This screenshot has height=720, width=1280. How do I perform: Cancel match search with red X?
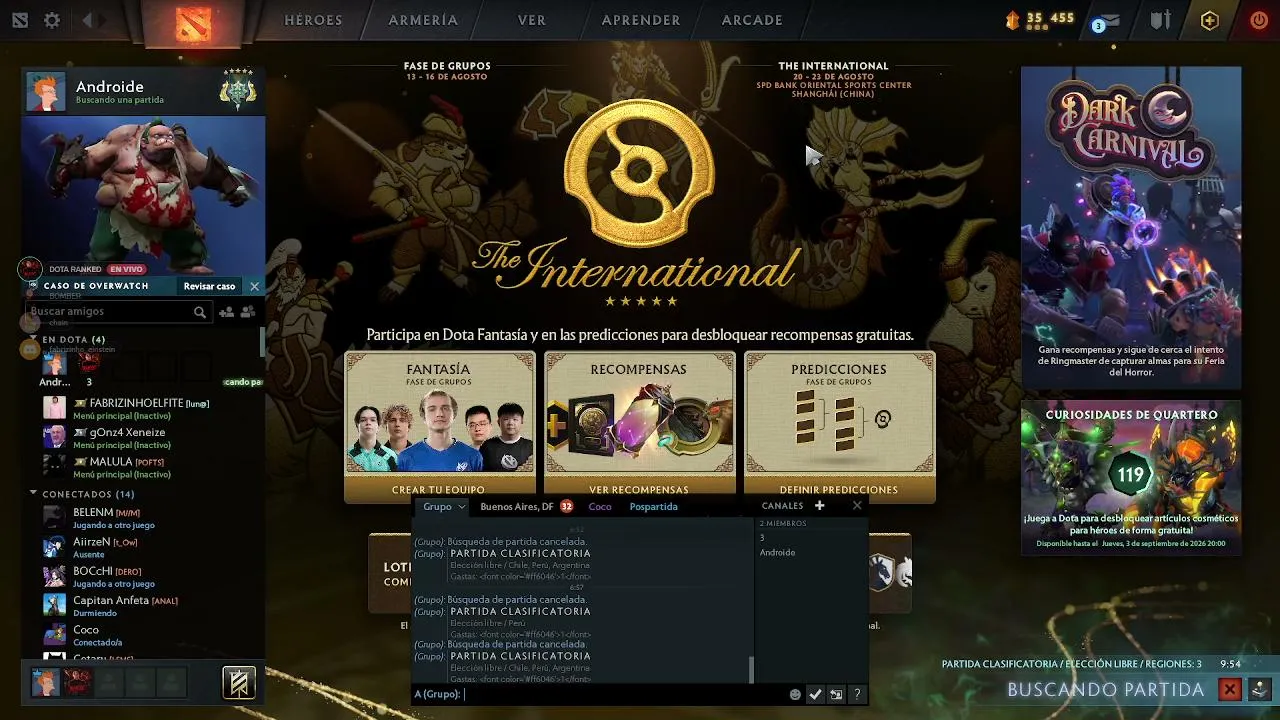[x=1230, y=689]
